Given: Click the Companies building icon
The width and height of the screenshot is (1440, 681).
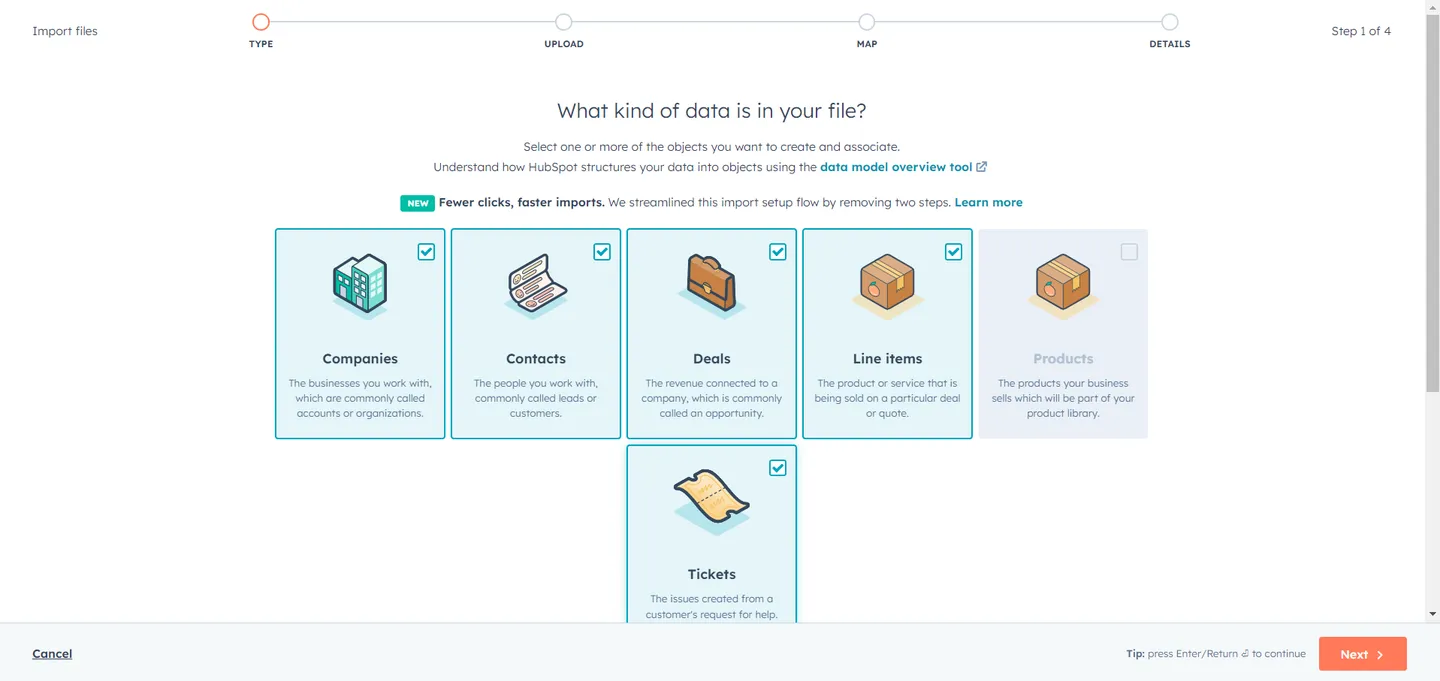Looking at the screenshot, I should point(360,286).
